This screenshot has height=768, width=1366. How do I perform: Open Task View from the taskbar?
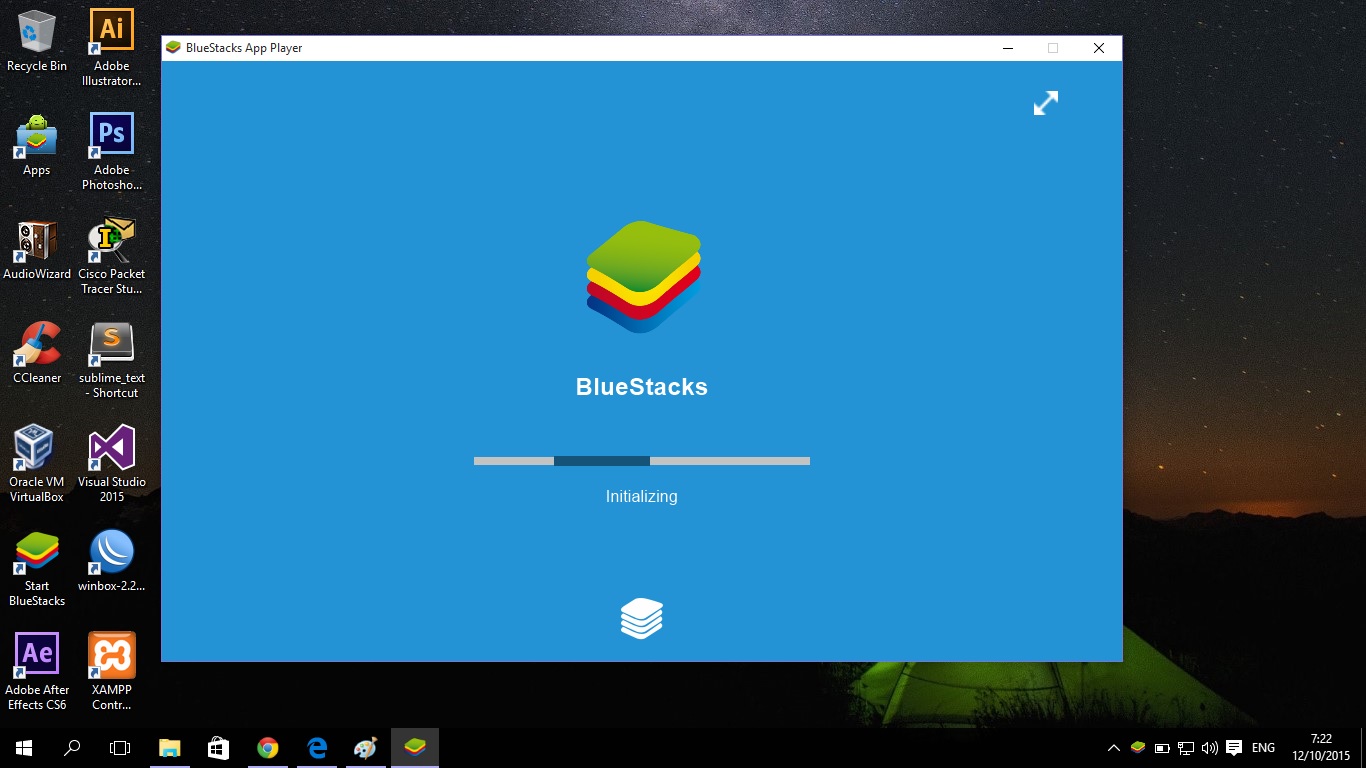pos(120,748)
